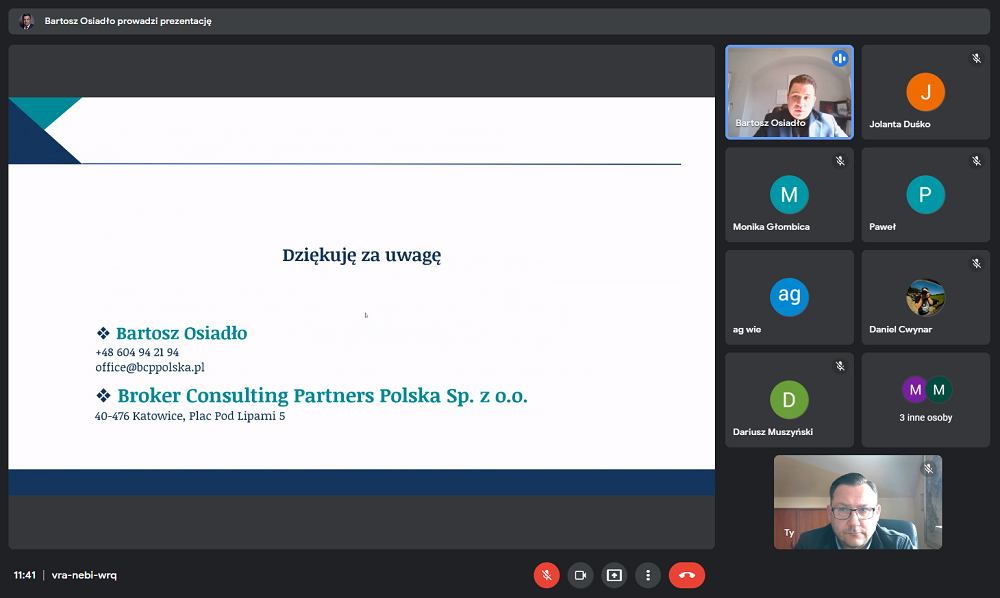This screenshot has width=1000, height=598.
Task: Unmute microphone with red mic button
Action: click(x=546, y=575)
